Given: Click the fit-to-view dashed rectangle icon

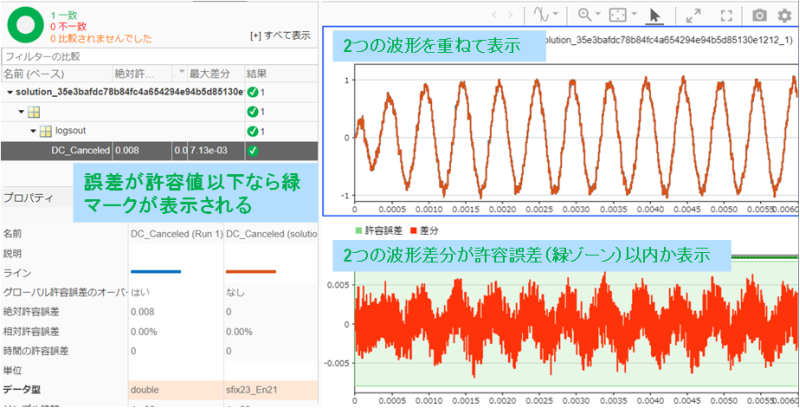Looking at the screenshot, I should pyautogui.click(x=618, y=15).
